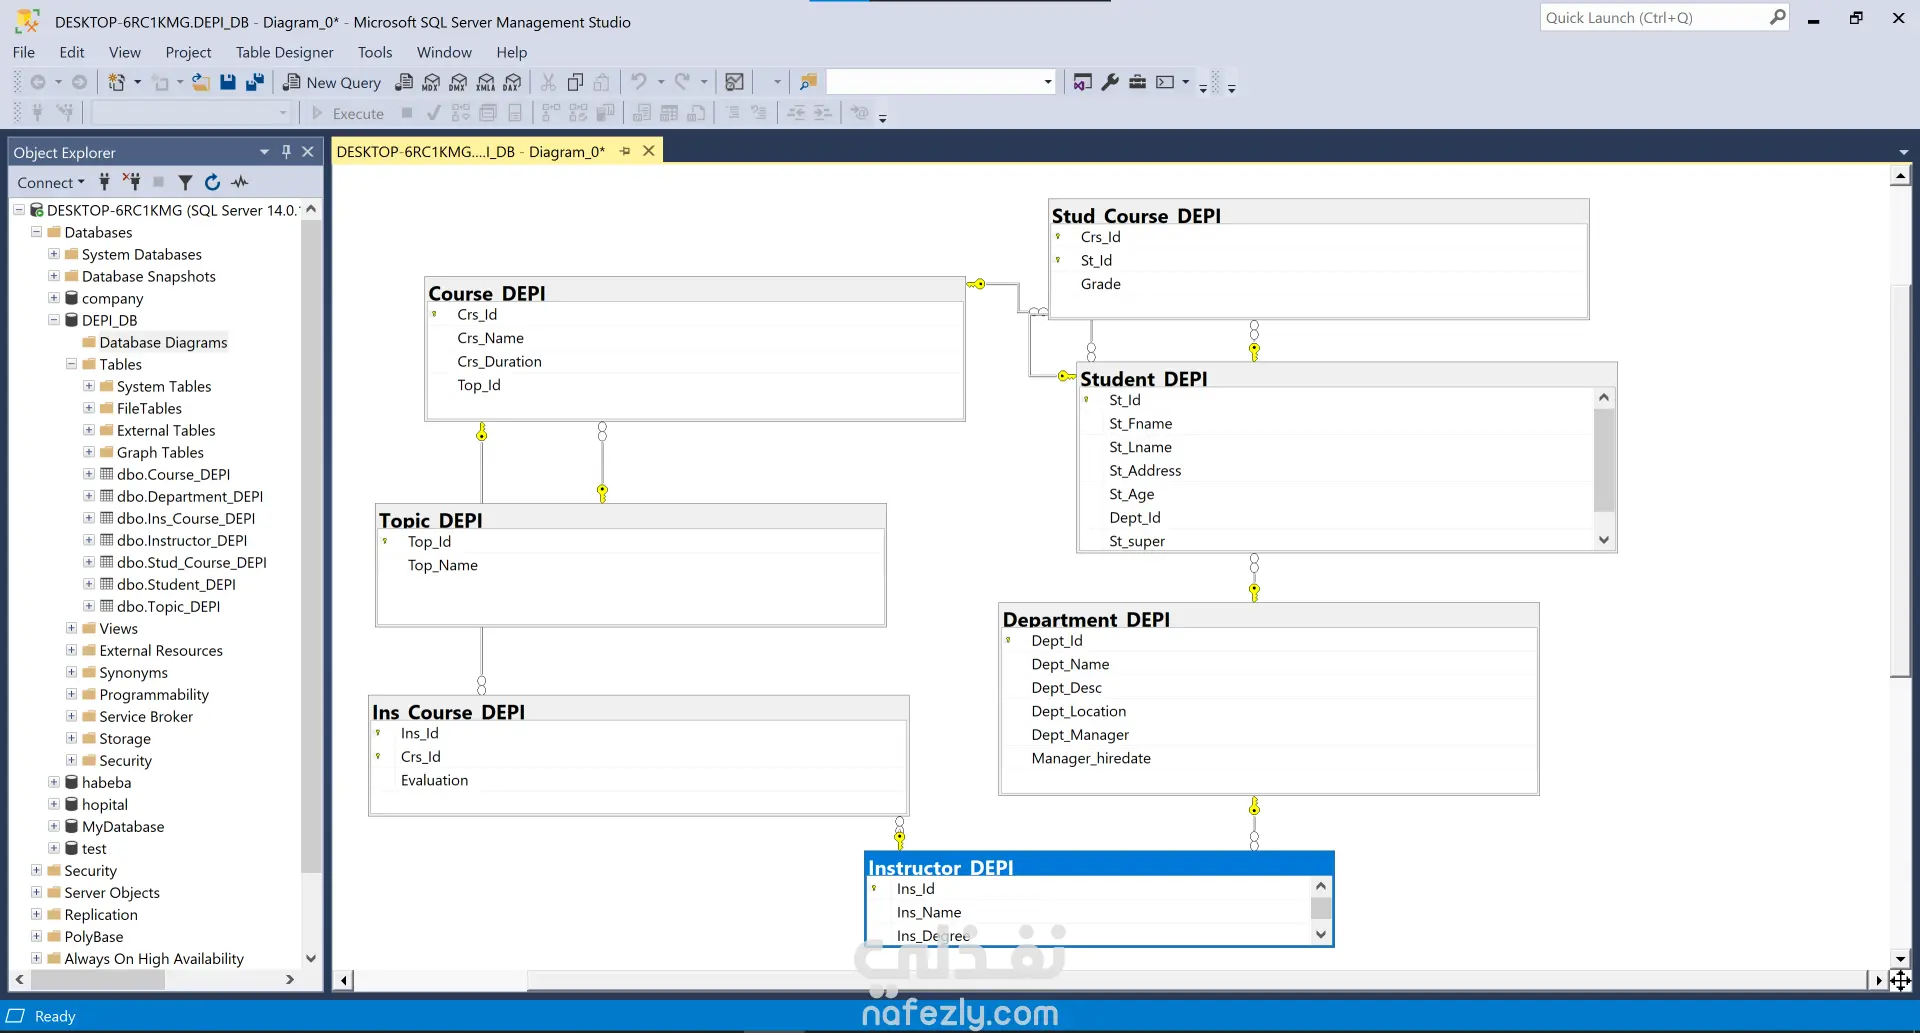
Task: Open a new XMLA query
Action: pos(486,82)
